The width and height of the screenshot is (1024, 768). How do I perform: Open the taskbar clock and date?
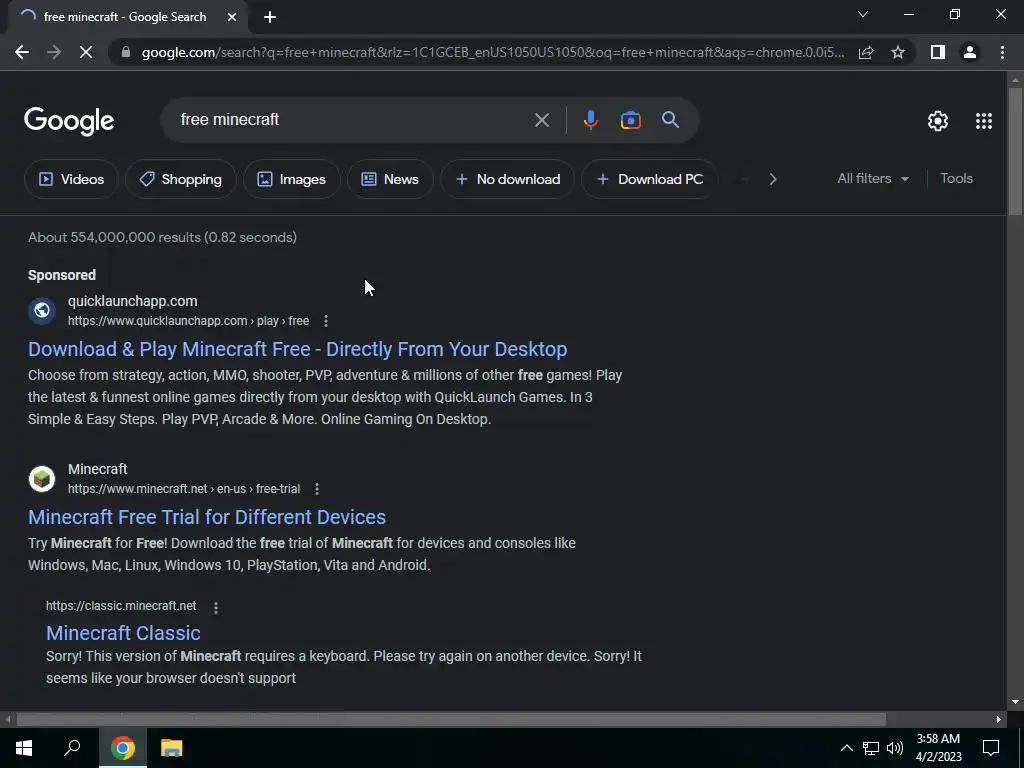click(x=938, y=748)
